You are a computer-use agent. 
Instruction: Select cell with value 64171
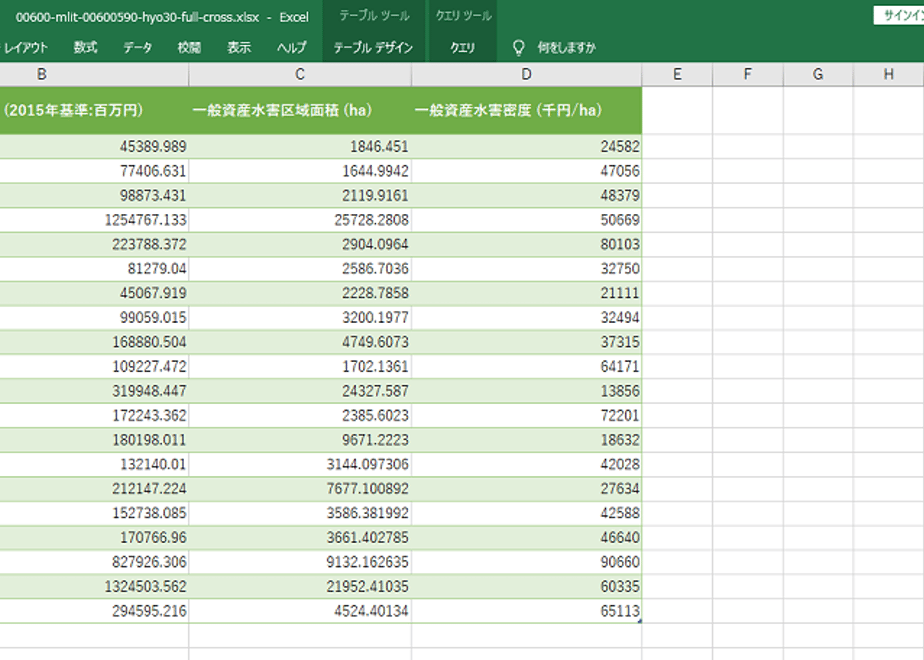tap(526, 367)
